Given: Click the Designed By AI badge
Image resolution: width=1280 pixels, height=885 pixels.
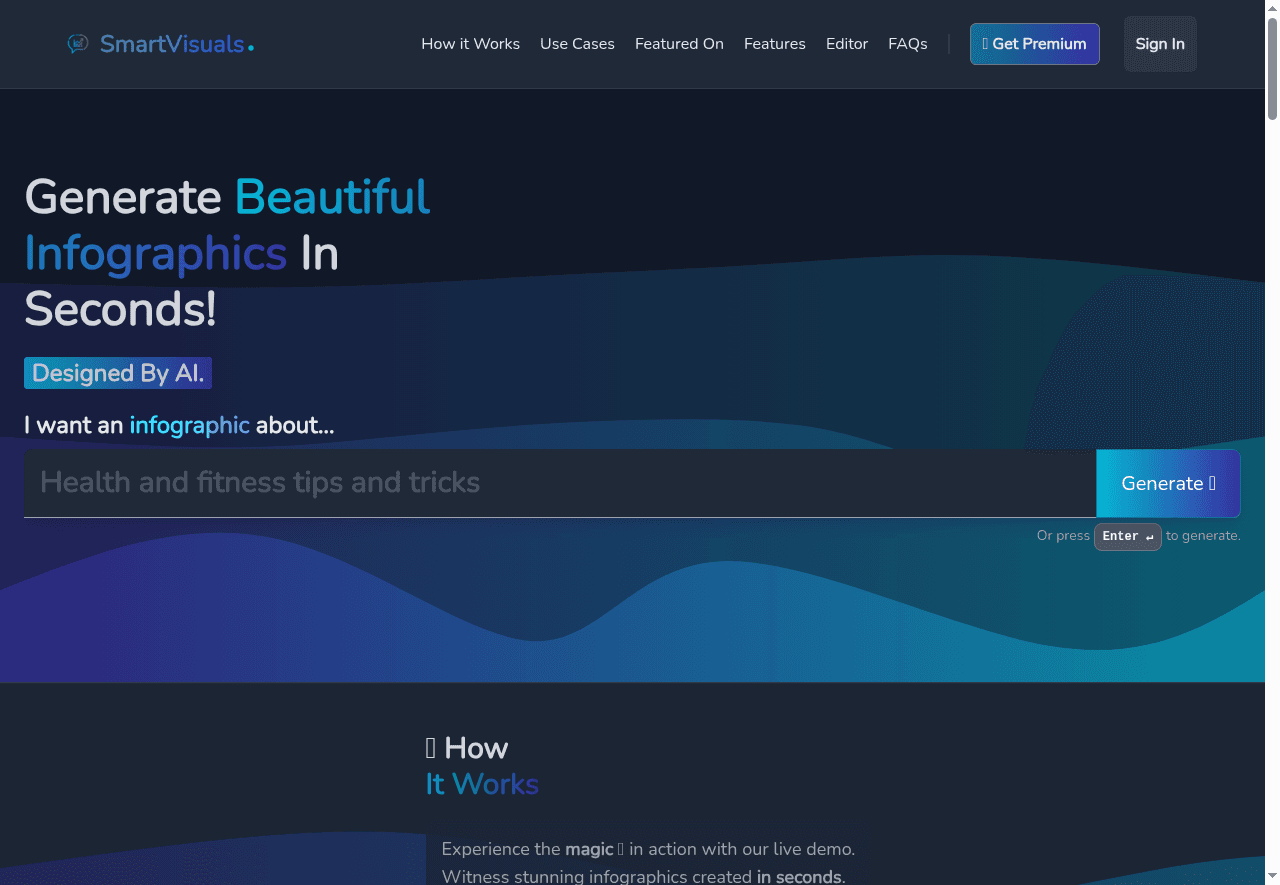Looking at the screenshot, I should (118, 373).
